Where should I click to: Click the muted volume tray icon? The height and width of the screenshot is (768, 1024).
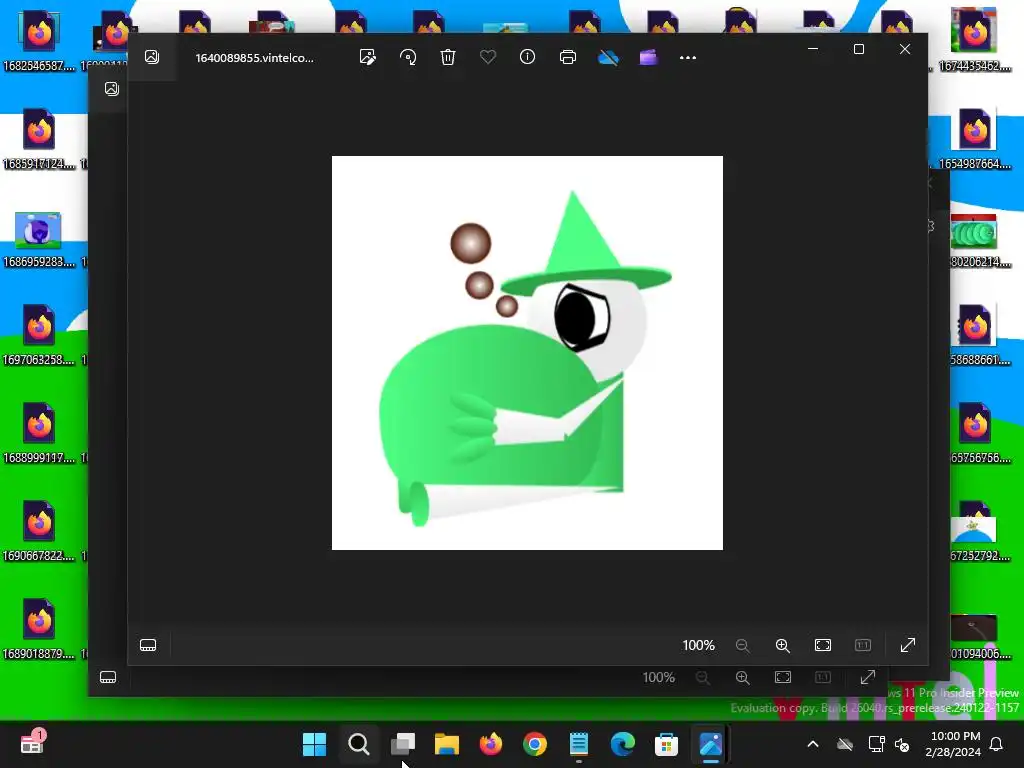pos(902,744)
